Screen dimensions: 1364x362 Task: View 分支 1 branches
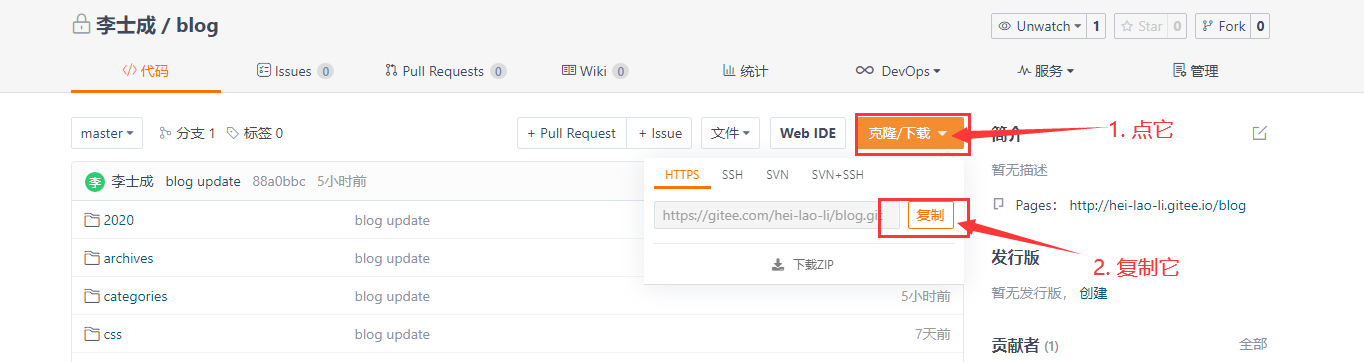(187, 133)
